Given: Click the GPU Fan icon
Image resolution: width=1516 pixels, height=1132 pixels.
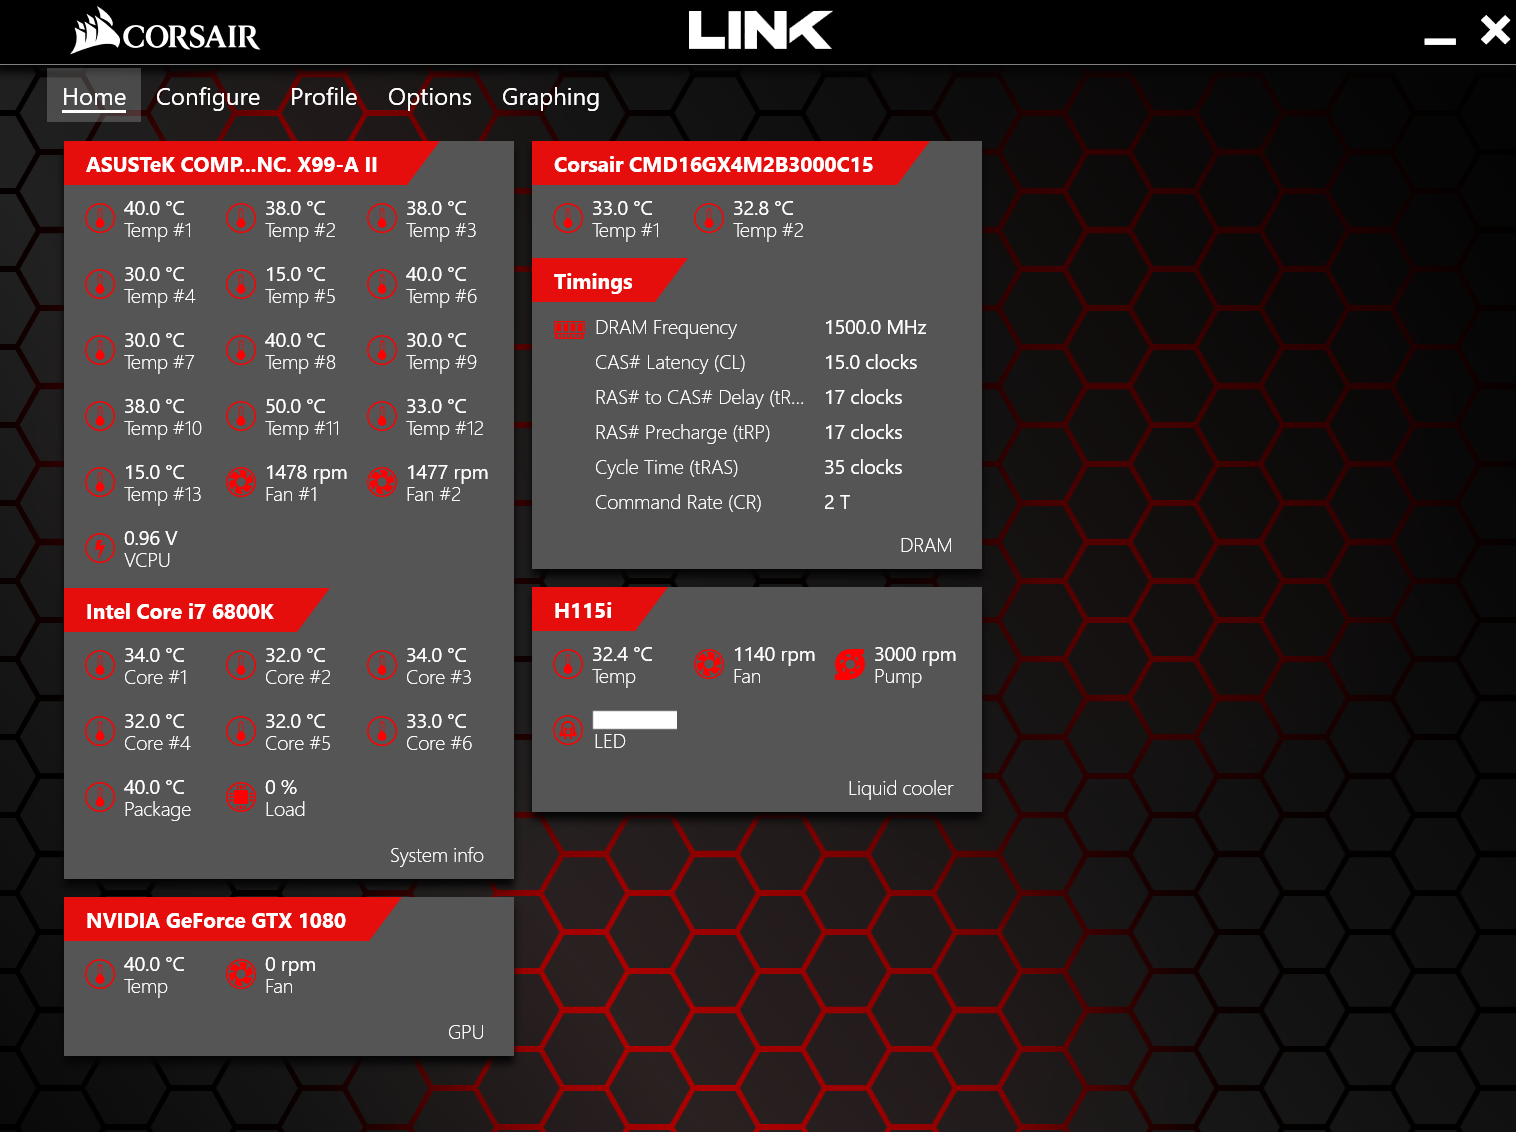Looking at the screenshot, I should coord(241,975).
